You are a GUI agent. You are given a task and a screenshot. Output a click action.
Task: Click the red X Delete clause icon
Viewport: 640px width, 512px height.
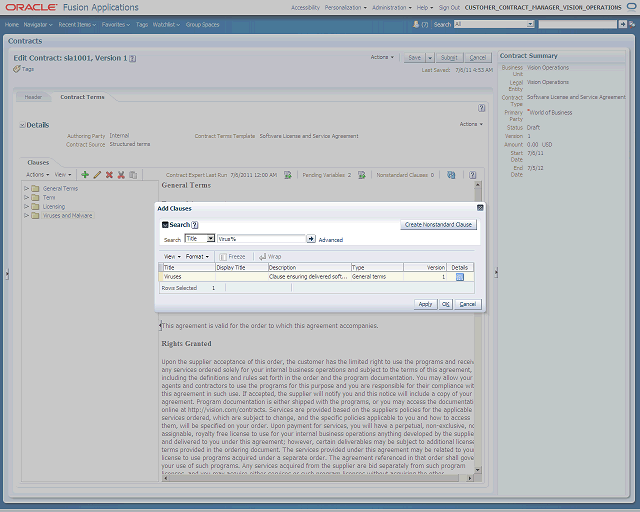tap(109, 175)
